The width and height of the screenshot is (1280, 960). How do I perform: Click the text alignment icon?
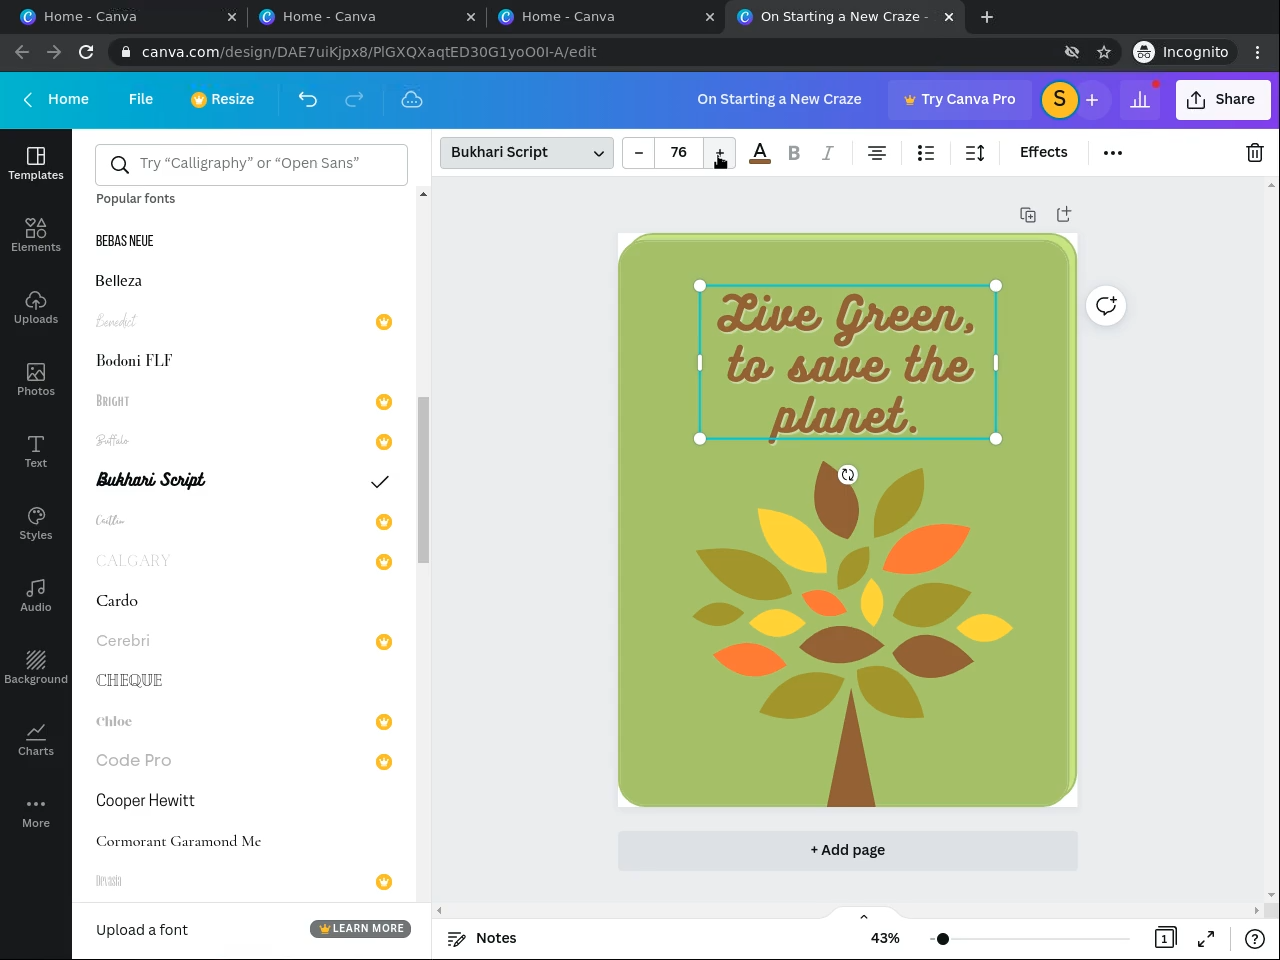coord(877,153)
